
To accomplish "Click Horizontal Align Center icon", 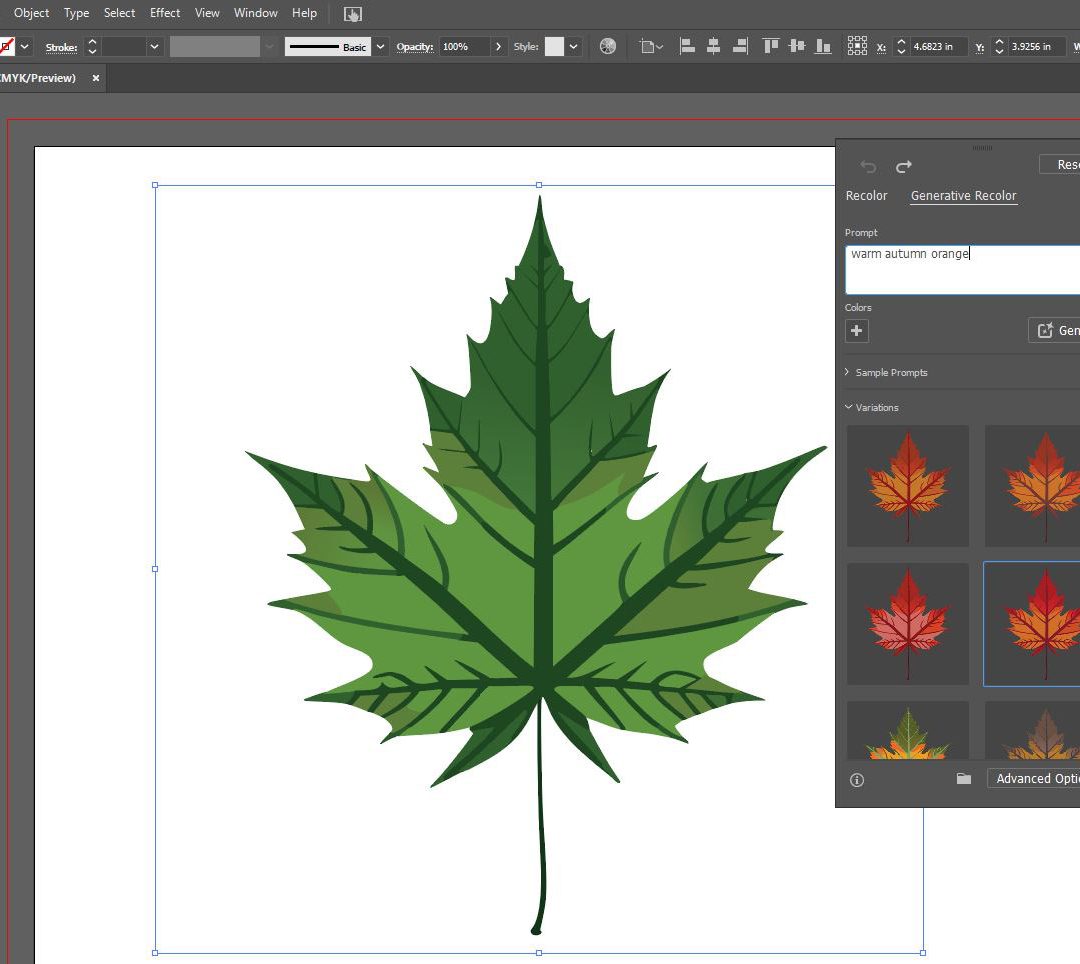I will [714, 46].
